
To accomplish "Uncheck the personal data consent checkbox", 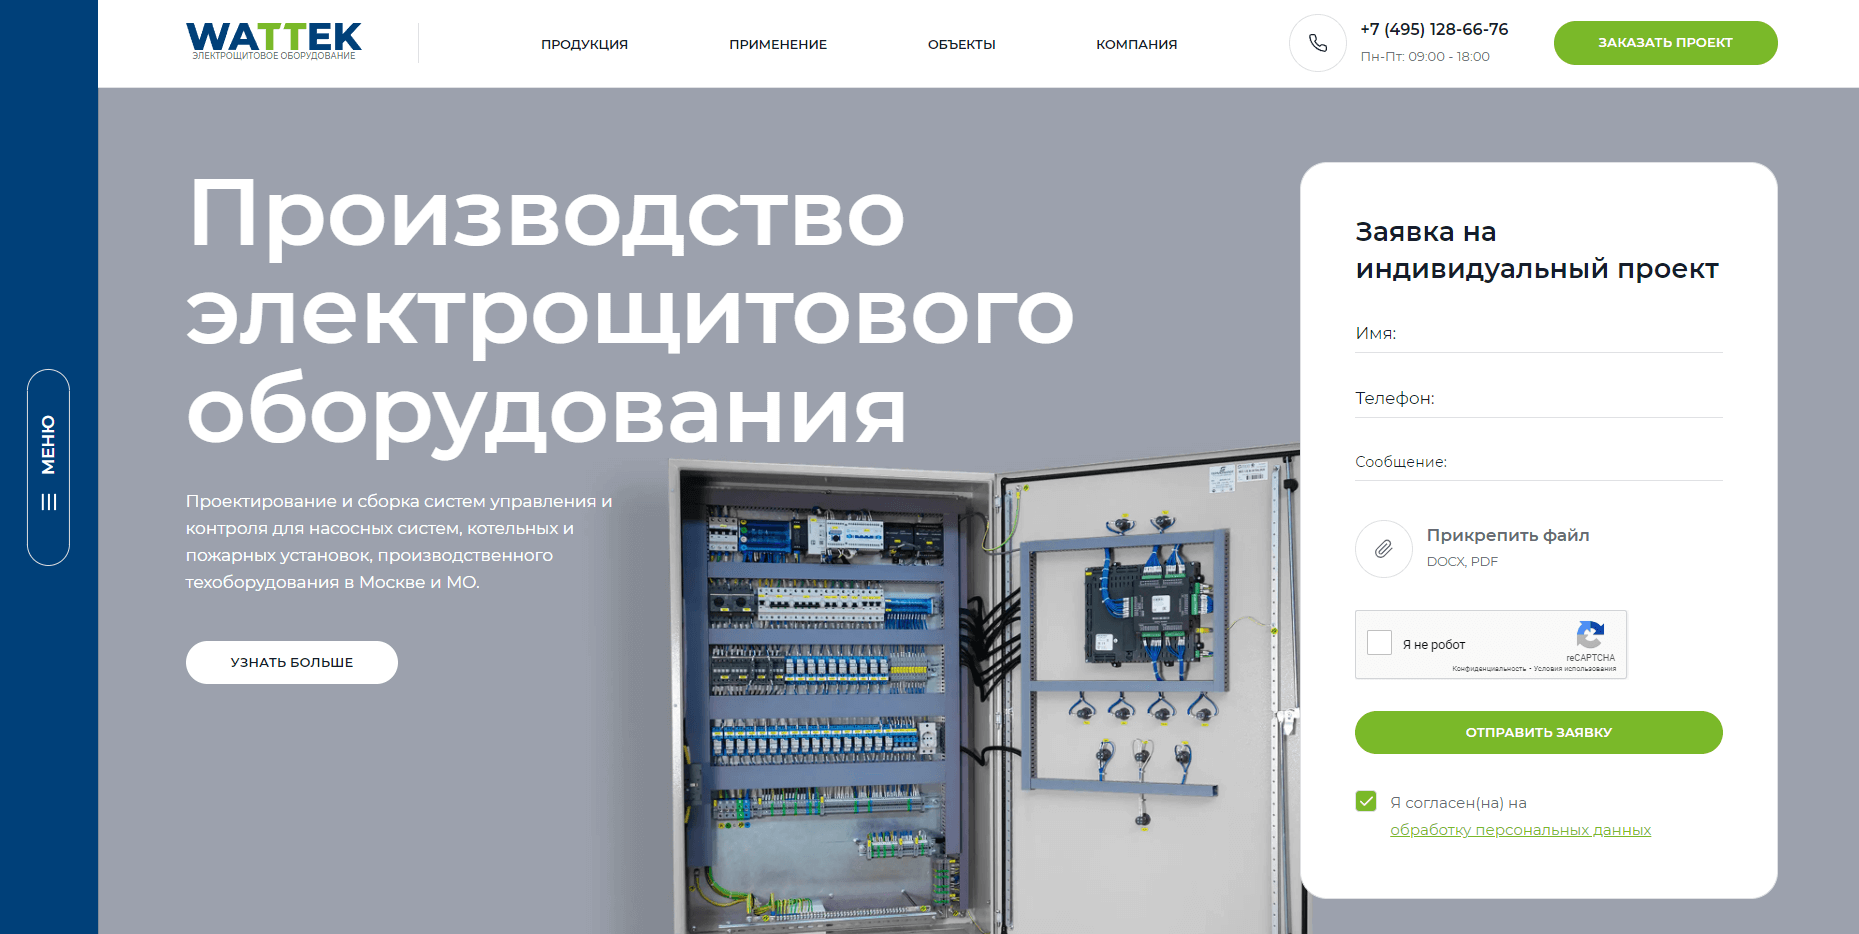I will pos(1366,801).
